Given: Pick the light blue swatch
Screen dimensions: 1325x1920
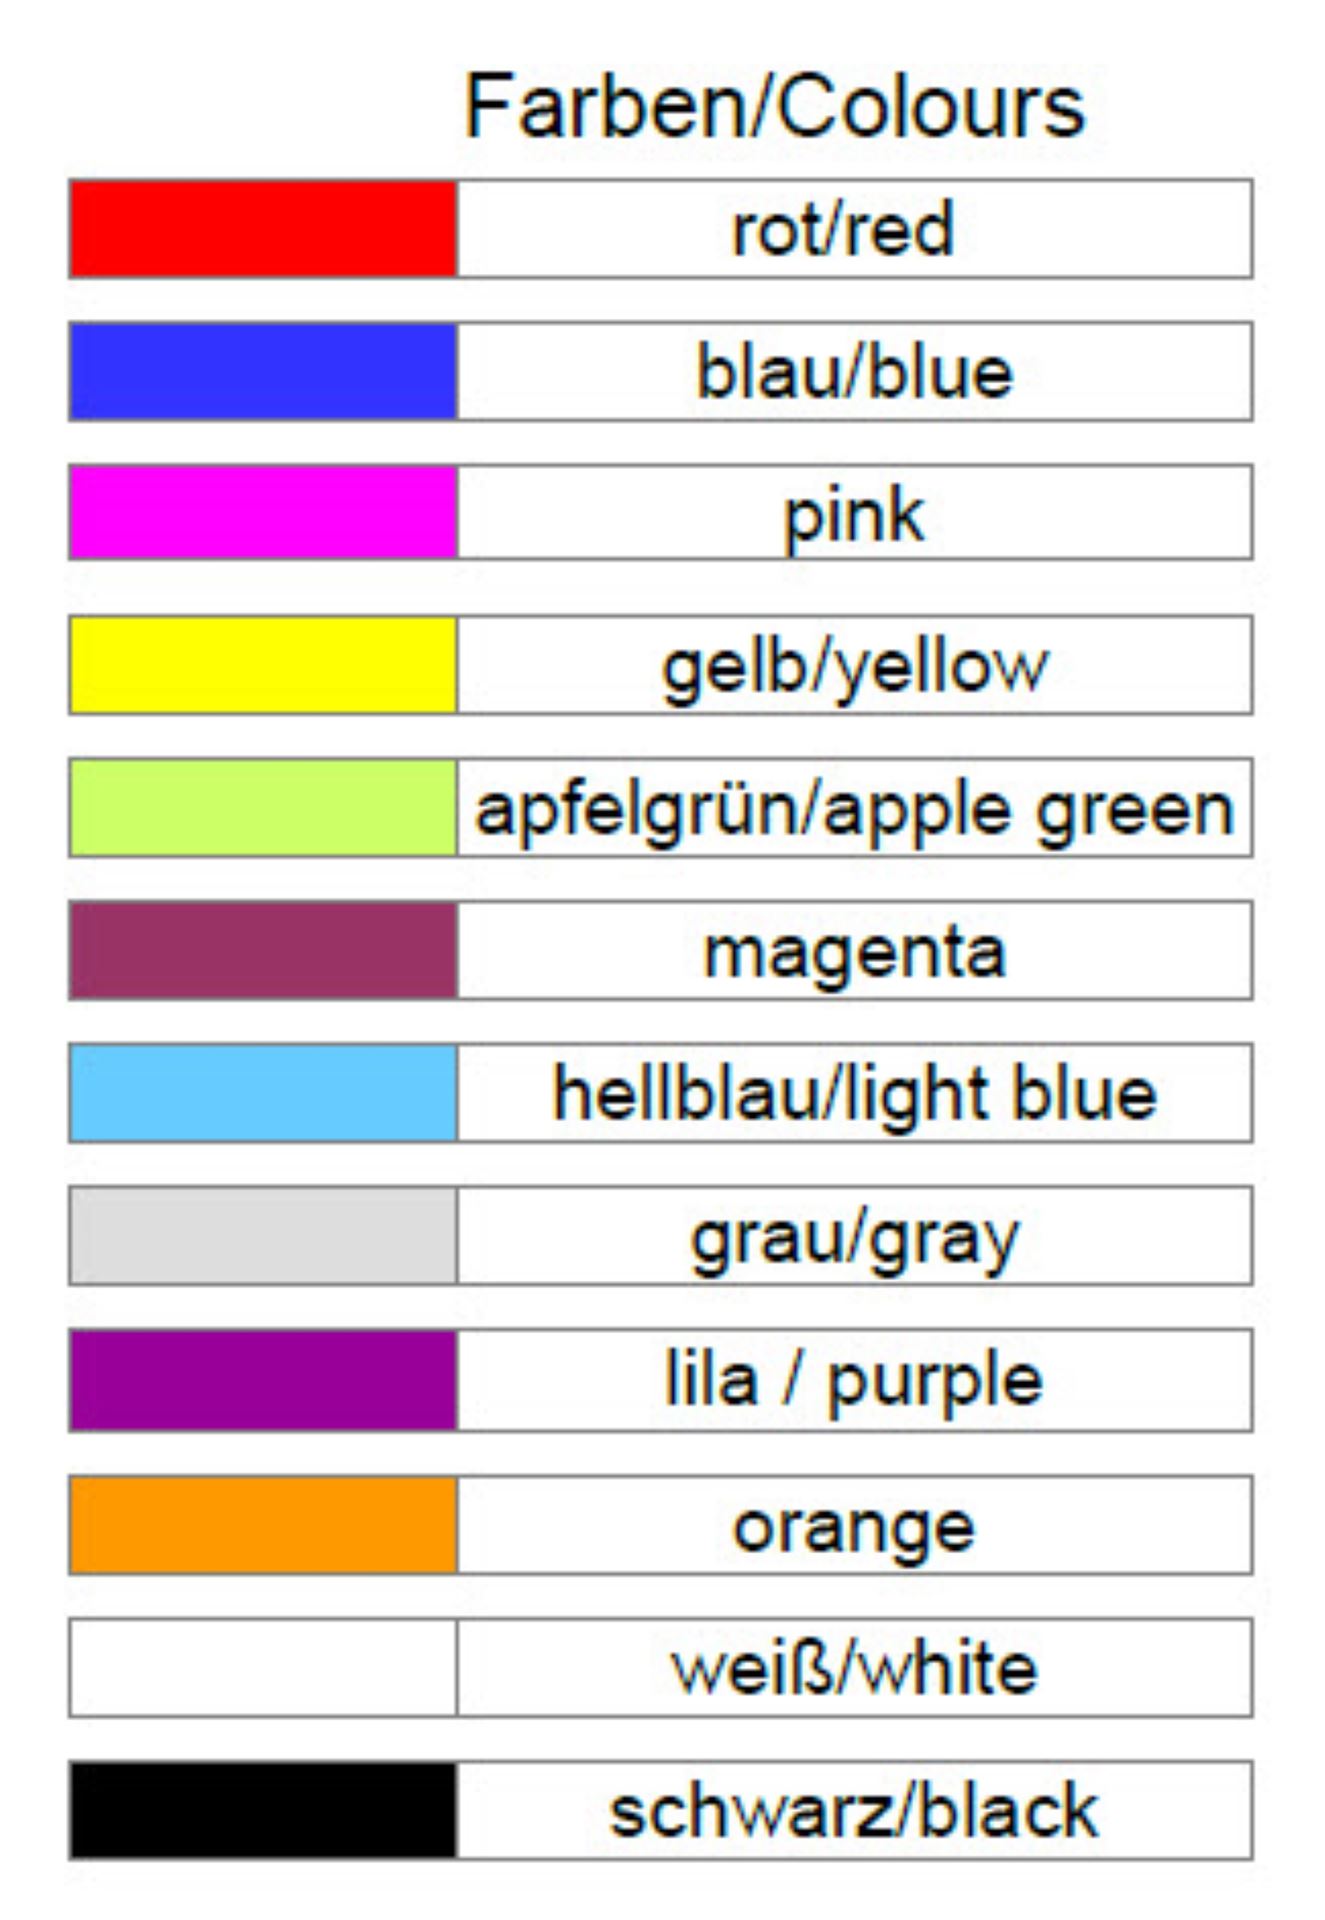Looking at the screenshot, I should coord(263,1093).
